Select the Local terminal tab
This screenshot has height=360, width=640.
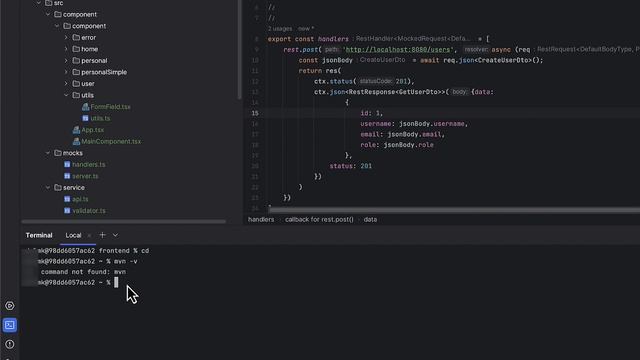tap(73, 236)
